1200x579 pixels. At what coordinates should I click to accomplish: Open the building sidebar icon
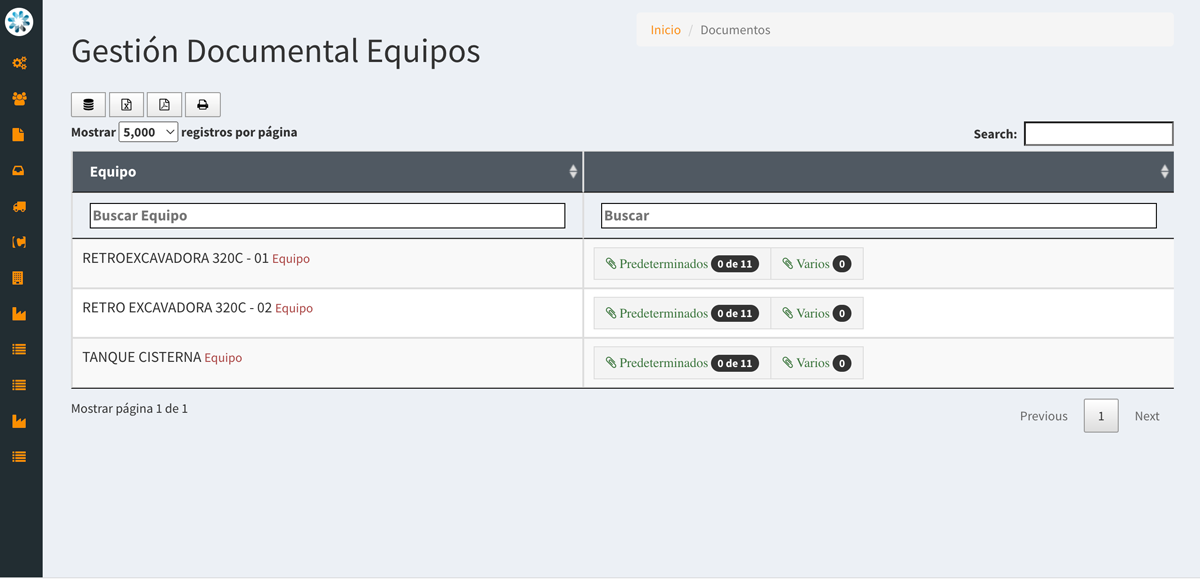click(19, 278)
